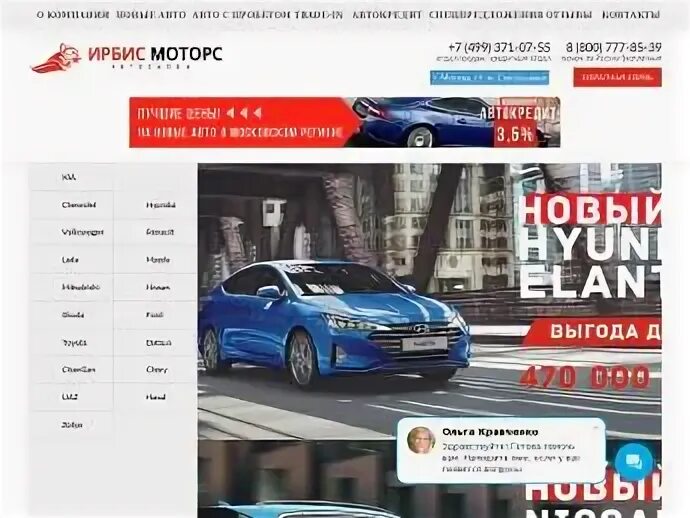Open the red Автокредит 3,6% banner
Viewport: 690px width, 518px height.
point(345,122)
